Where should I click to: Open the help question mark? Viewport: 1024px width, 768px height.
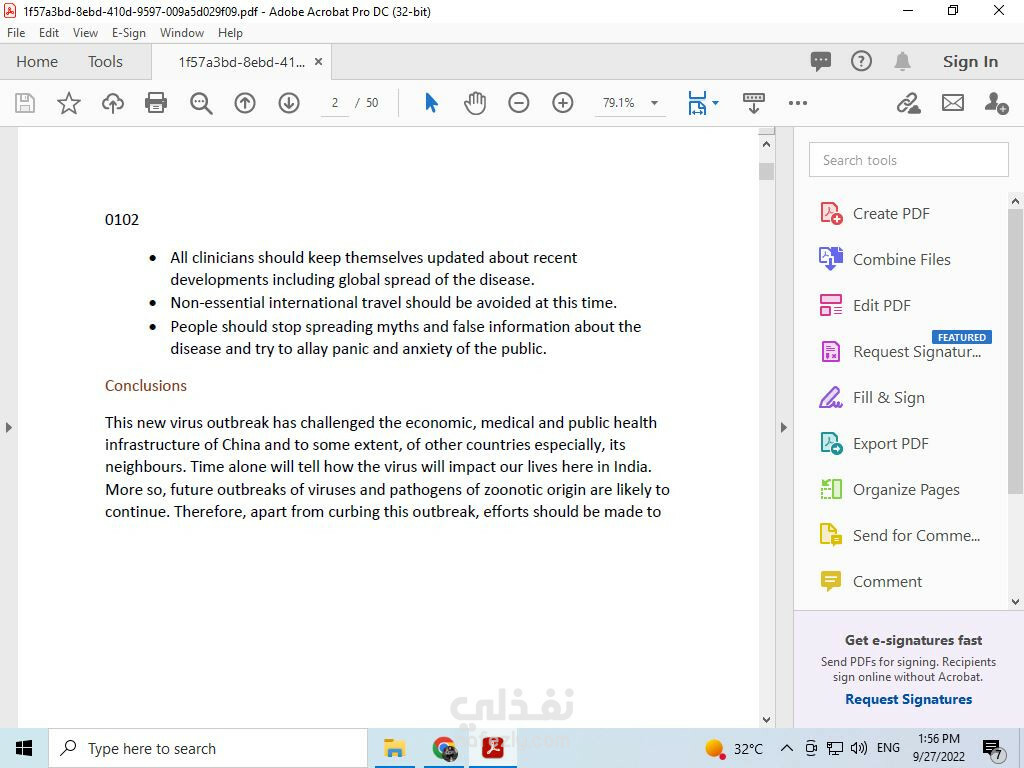click(861, 61)
